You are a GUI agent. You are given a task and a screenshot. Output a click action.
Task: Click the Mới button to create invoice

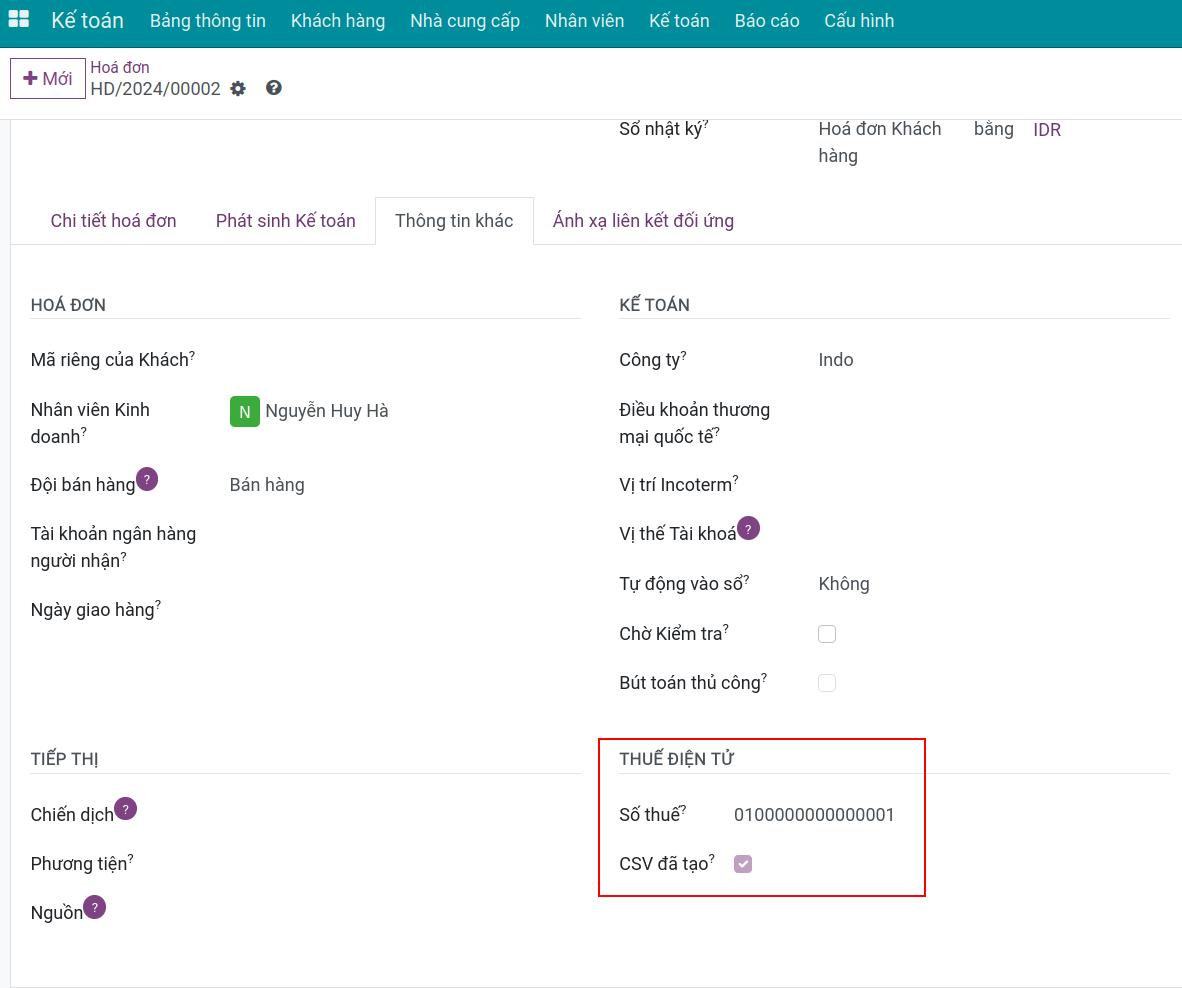pos(47,78)
